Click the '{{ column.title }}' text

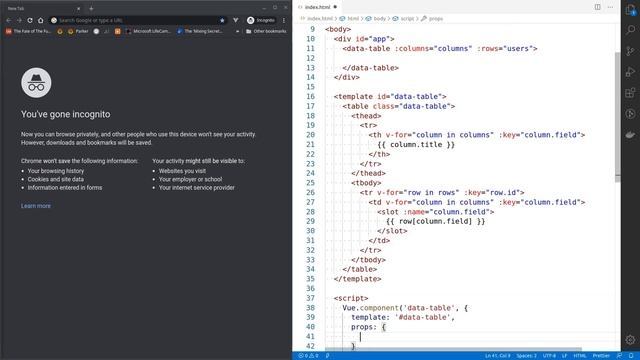(416, 144)
